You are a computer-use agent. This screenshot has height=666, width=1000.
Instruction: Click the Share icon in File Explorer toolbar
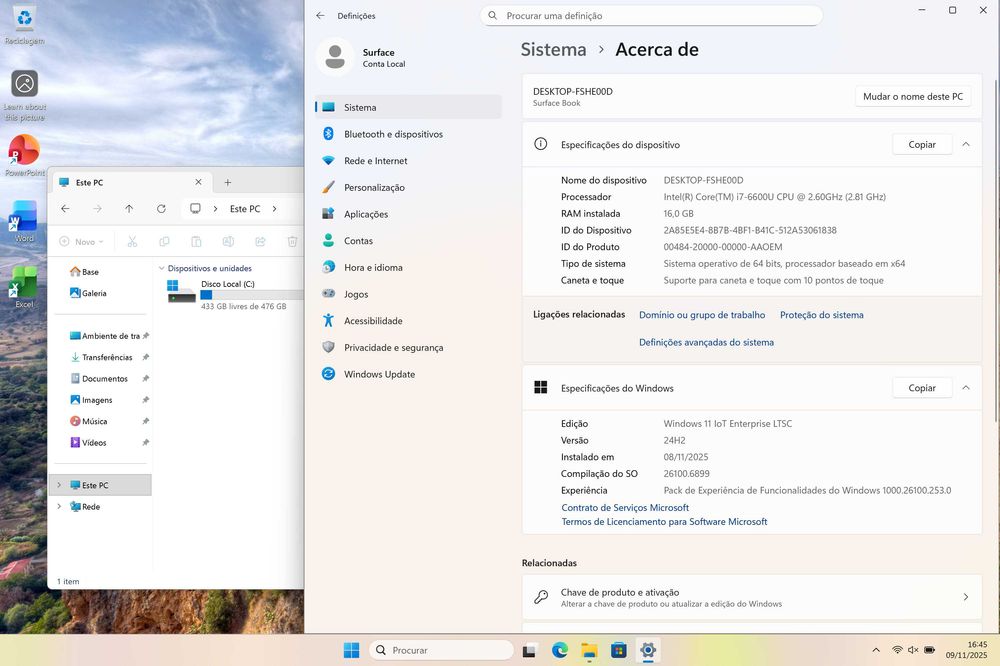(260, 242)
